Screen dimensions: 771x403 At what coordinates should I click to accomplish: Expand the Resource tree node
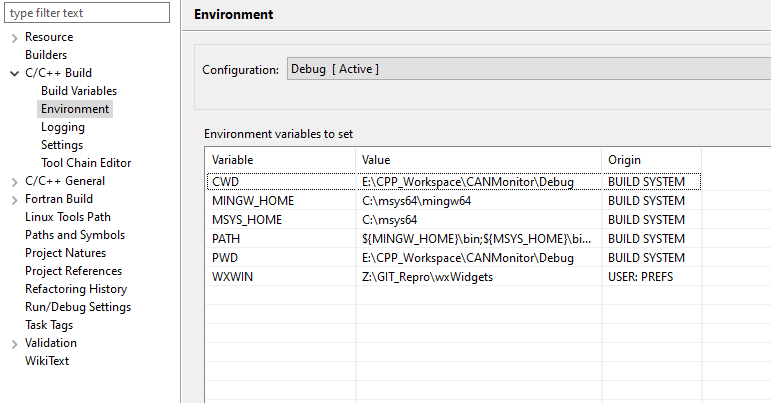pos(14,37)
